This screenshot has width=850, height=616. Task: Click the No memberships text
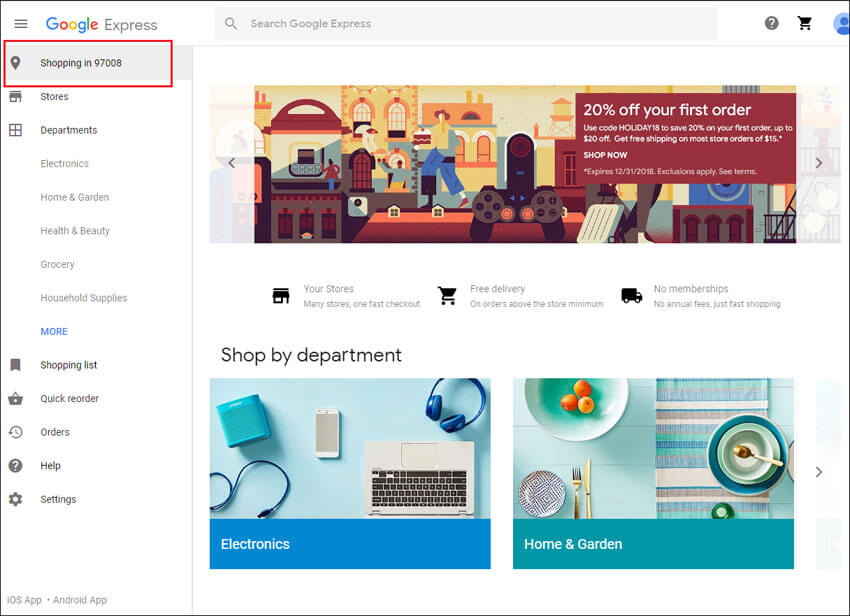pos(691,289)
